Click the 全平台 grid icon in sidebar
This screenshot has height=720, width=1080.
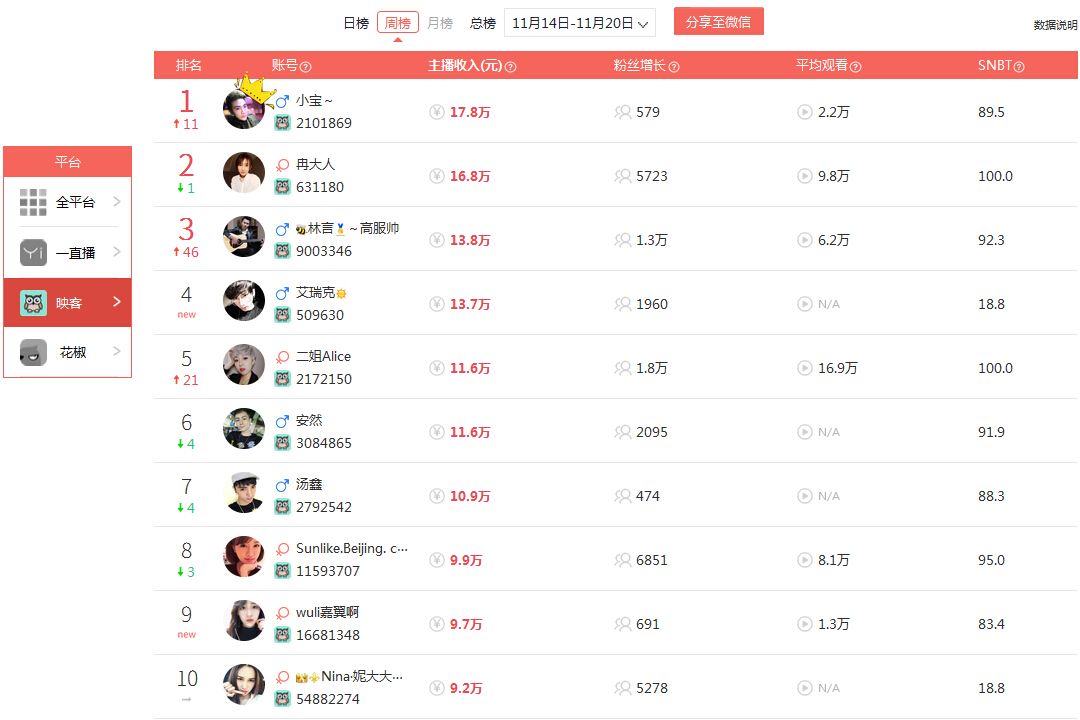pyautogui.click(x=33, y=202)
